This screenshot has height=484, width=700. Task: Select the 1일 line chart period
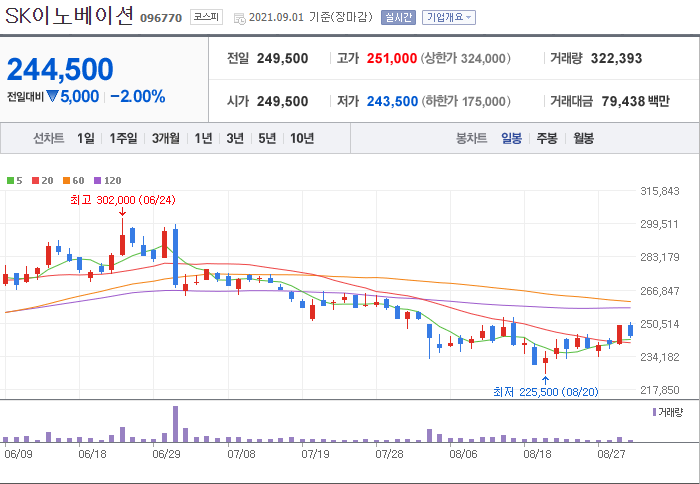pos(86,138)
